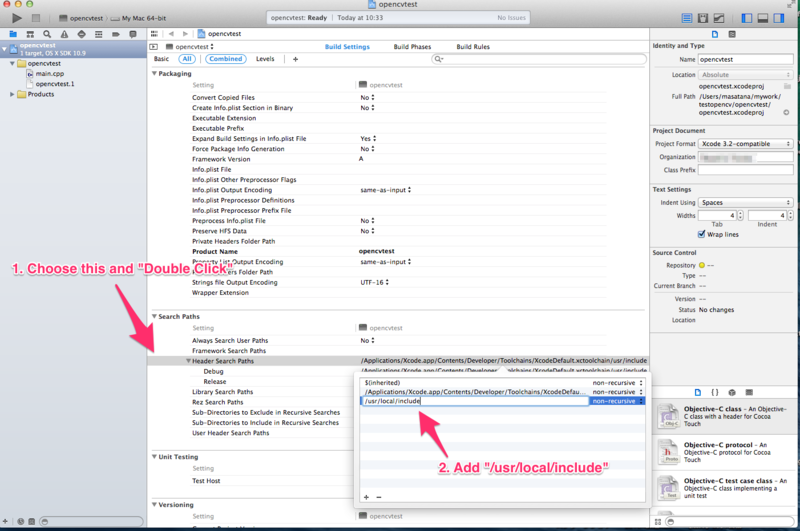Open opencvtest target selector popup
This screenshot has height=531, width=800.
(190, 46)
